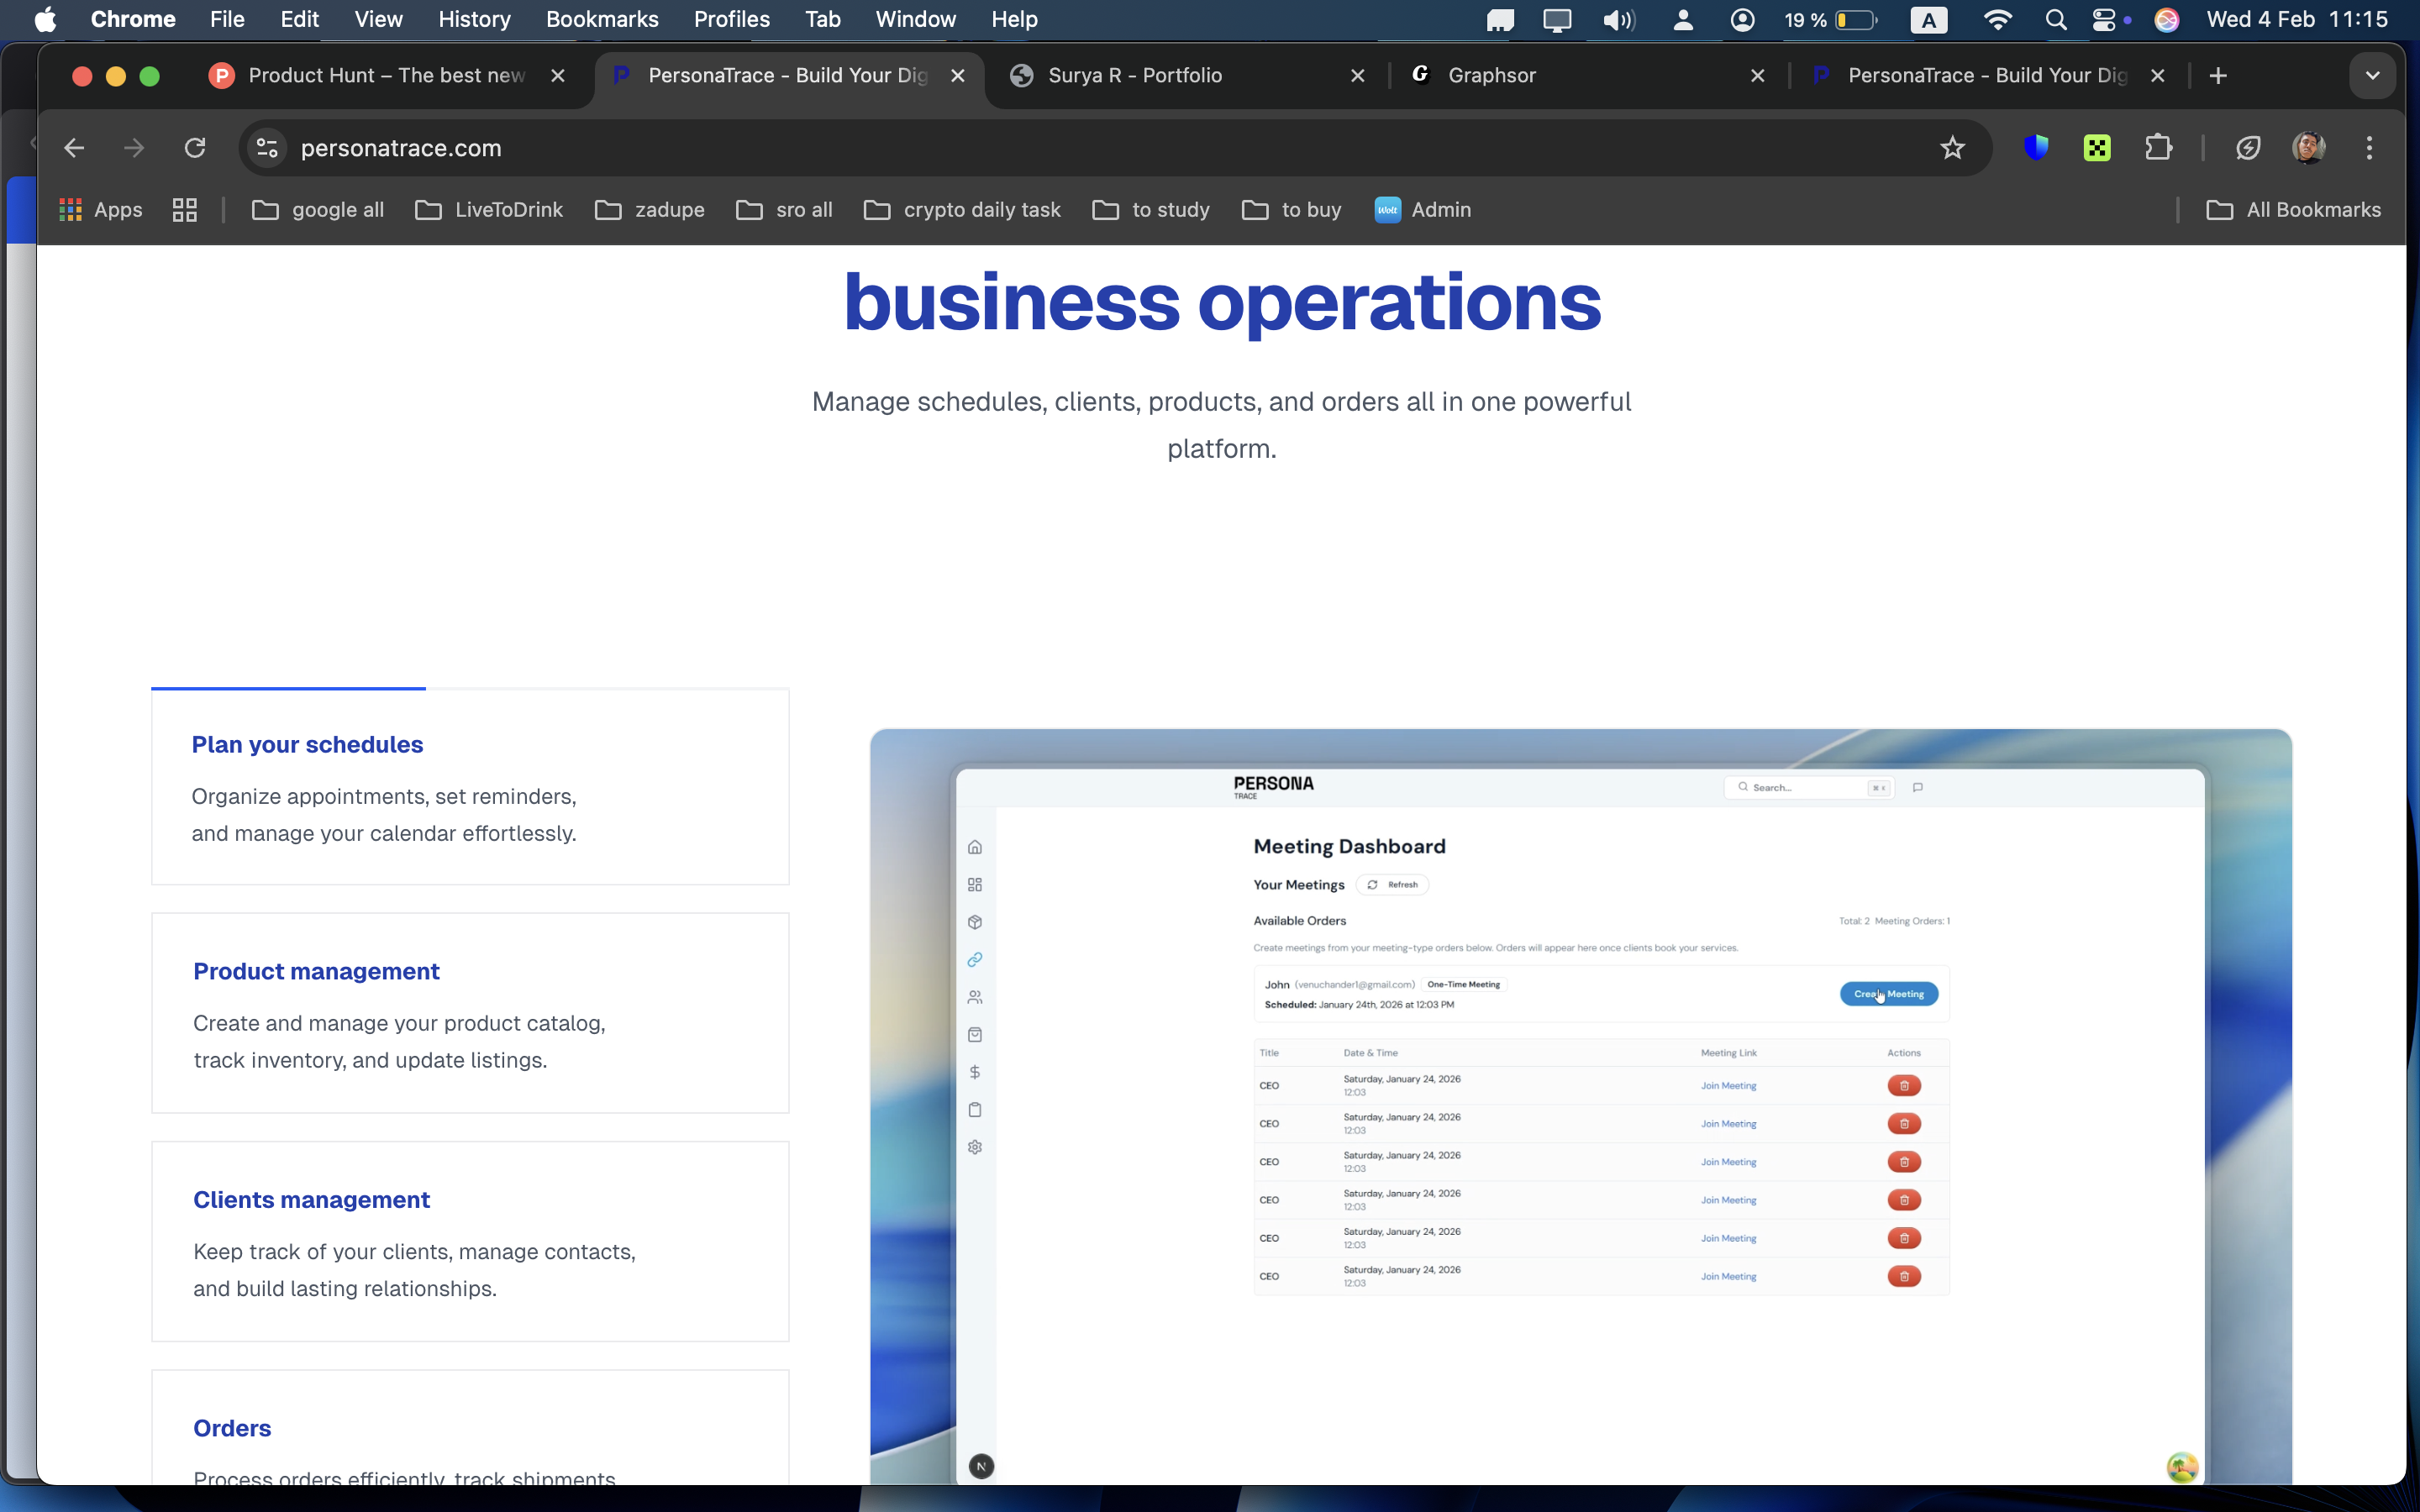Viewport: 2420px width, 1512px height.
Task: Open the Clients icon in dashboard sidebar
Action: (975, 996)
